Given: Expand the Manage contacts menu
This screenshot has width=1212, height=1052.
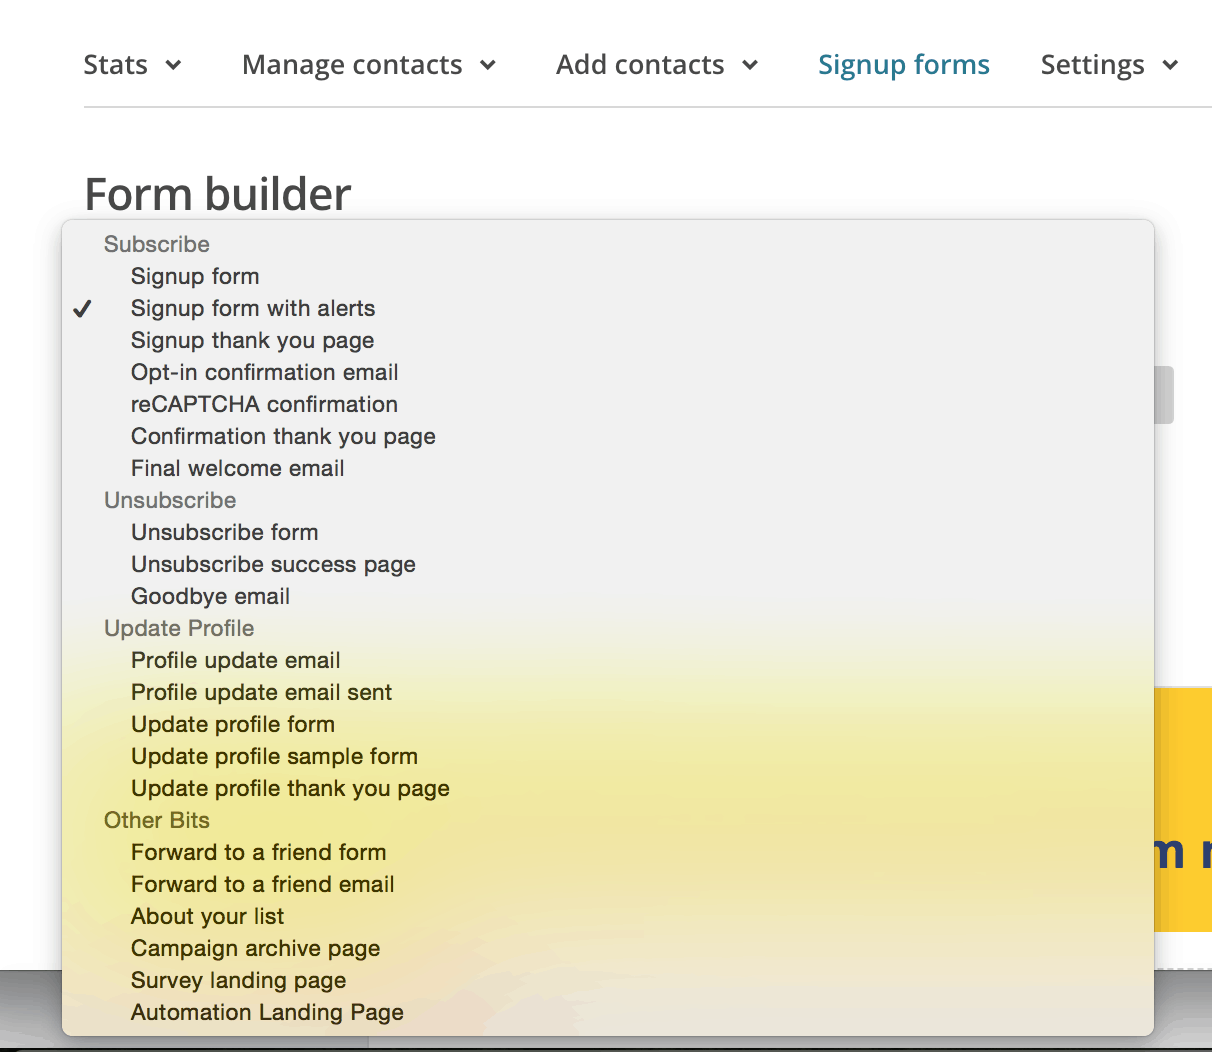Looking at the screenshot, I should (x=368, y=65).
